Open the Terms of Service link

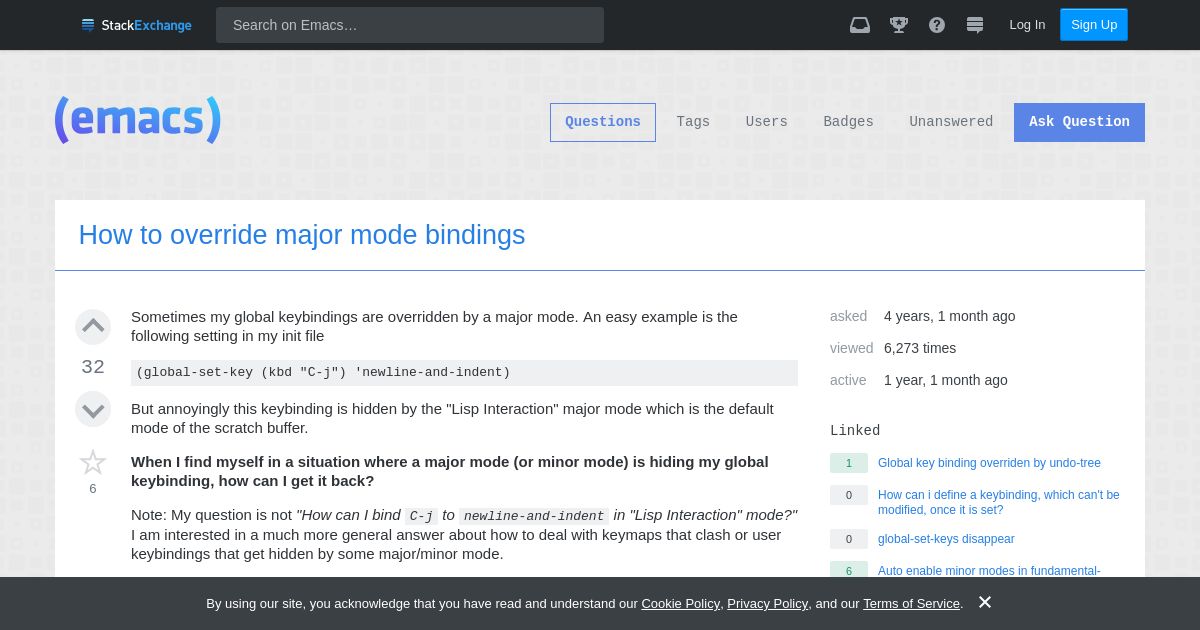pyautogui.click(x=911, y=604)
